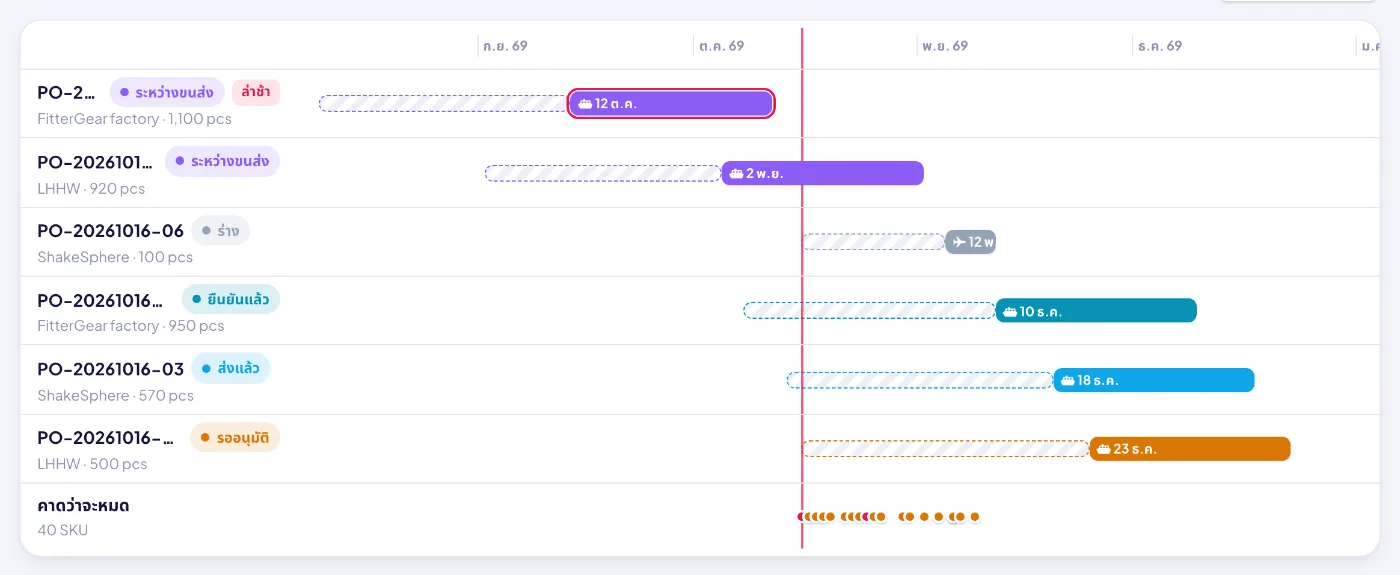The image size is (1400, 575).
Task: Click the ก.ย. 69 month header
Action: 505,46
